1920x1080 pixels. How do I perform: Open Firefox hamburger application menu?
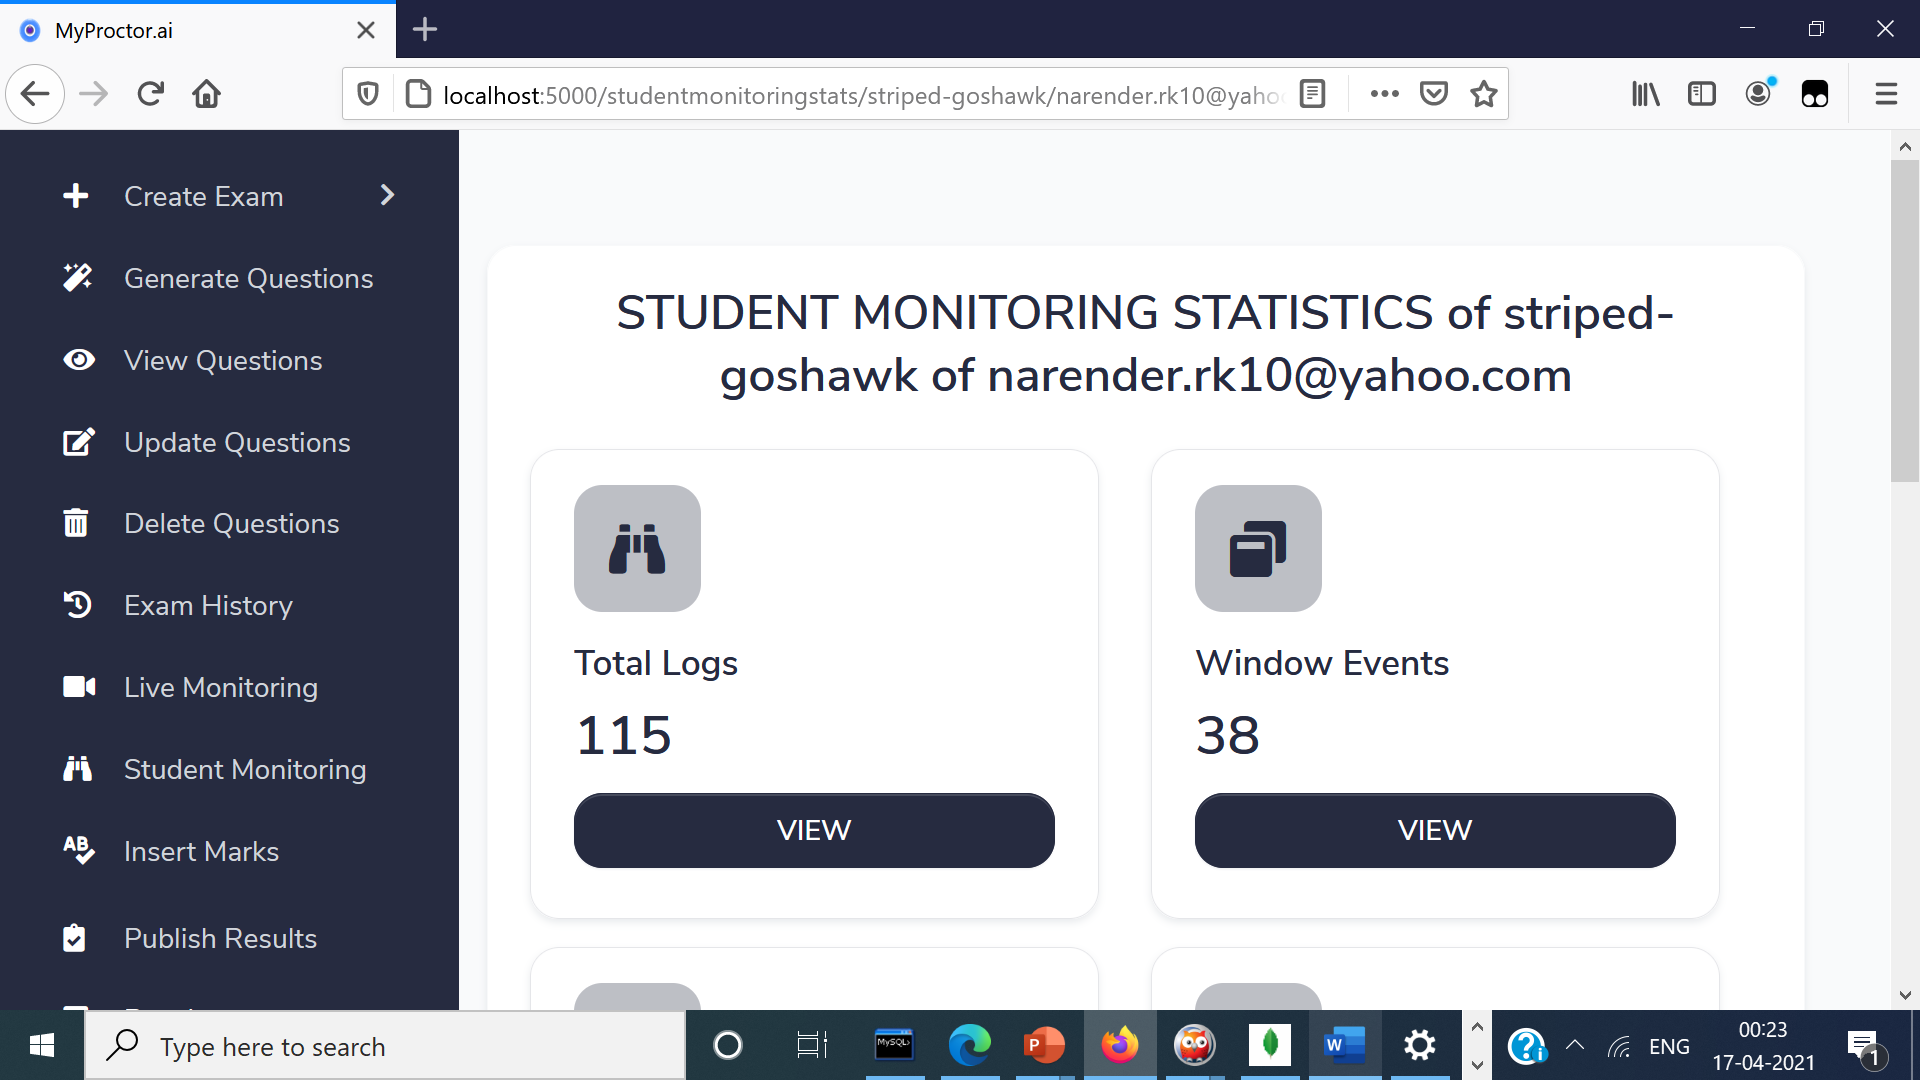point(1886,94)
